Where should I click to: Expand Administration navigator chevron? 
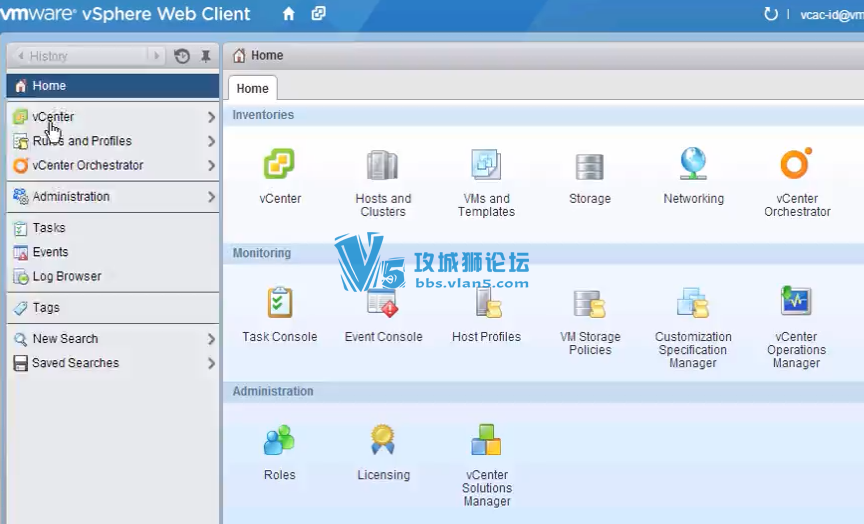pyautogui.click(x=211, y=197)
